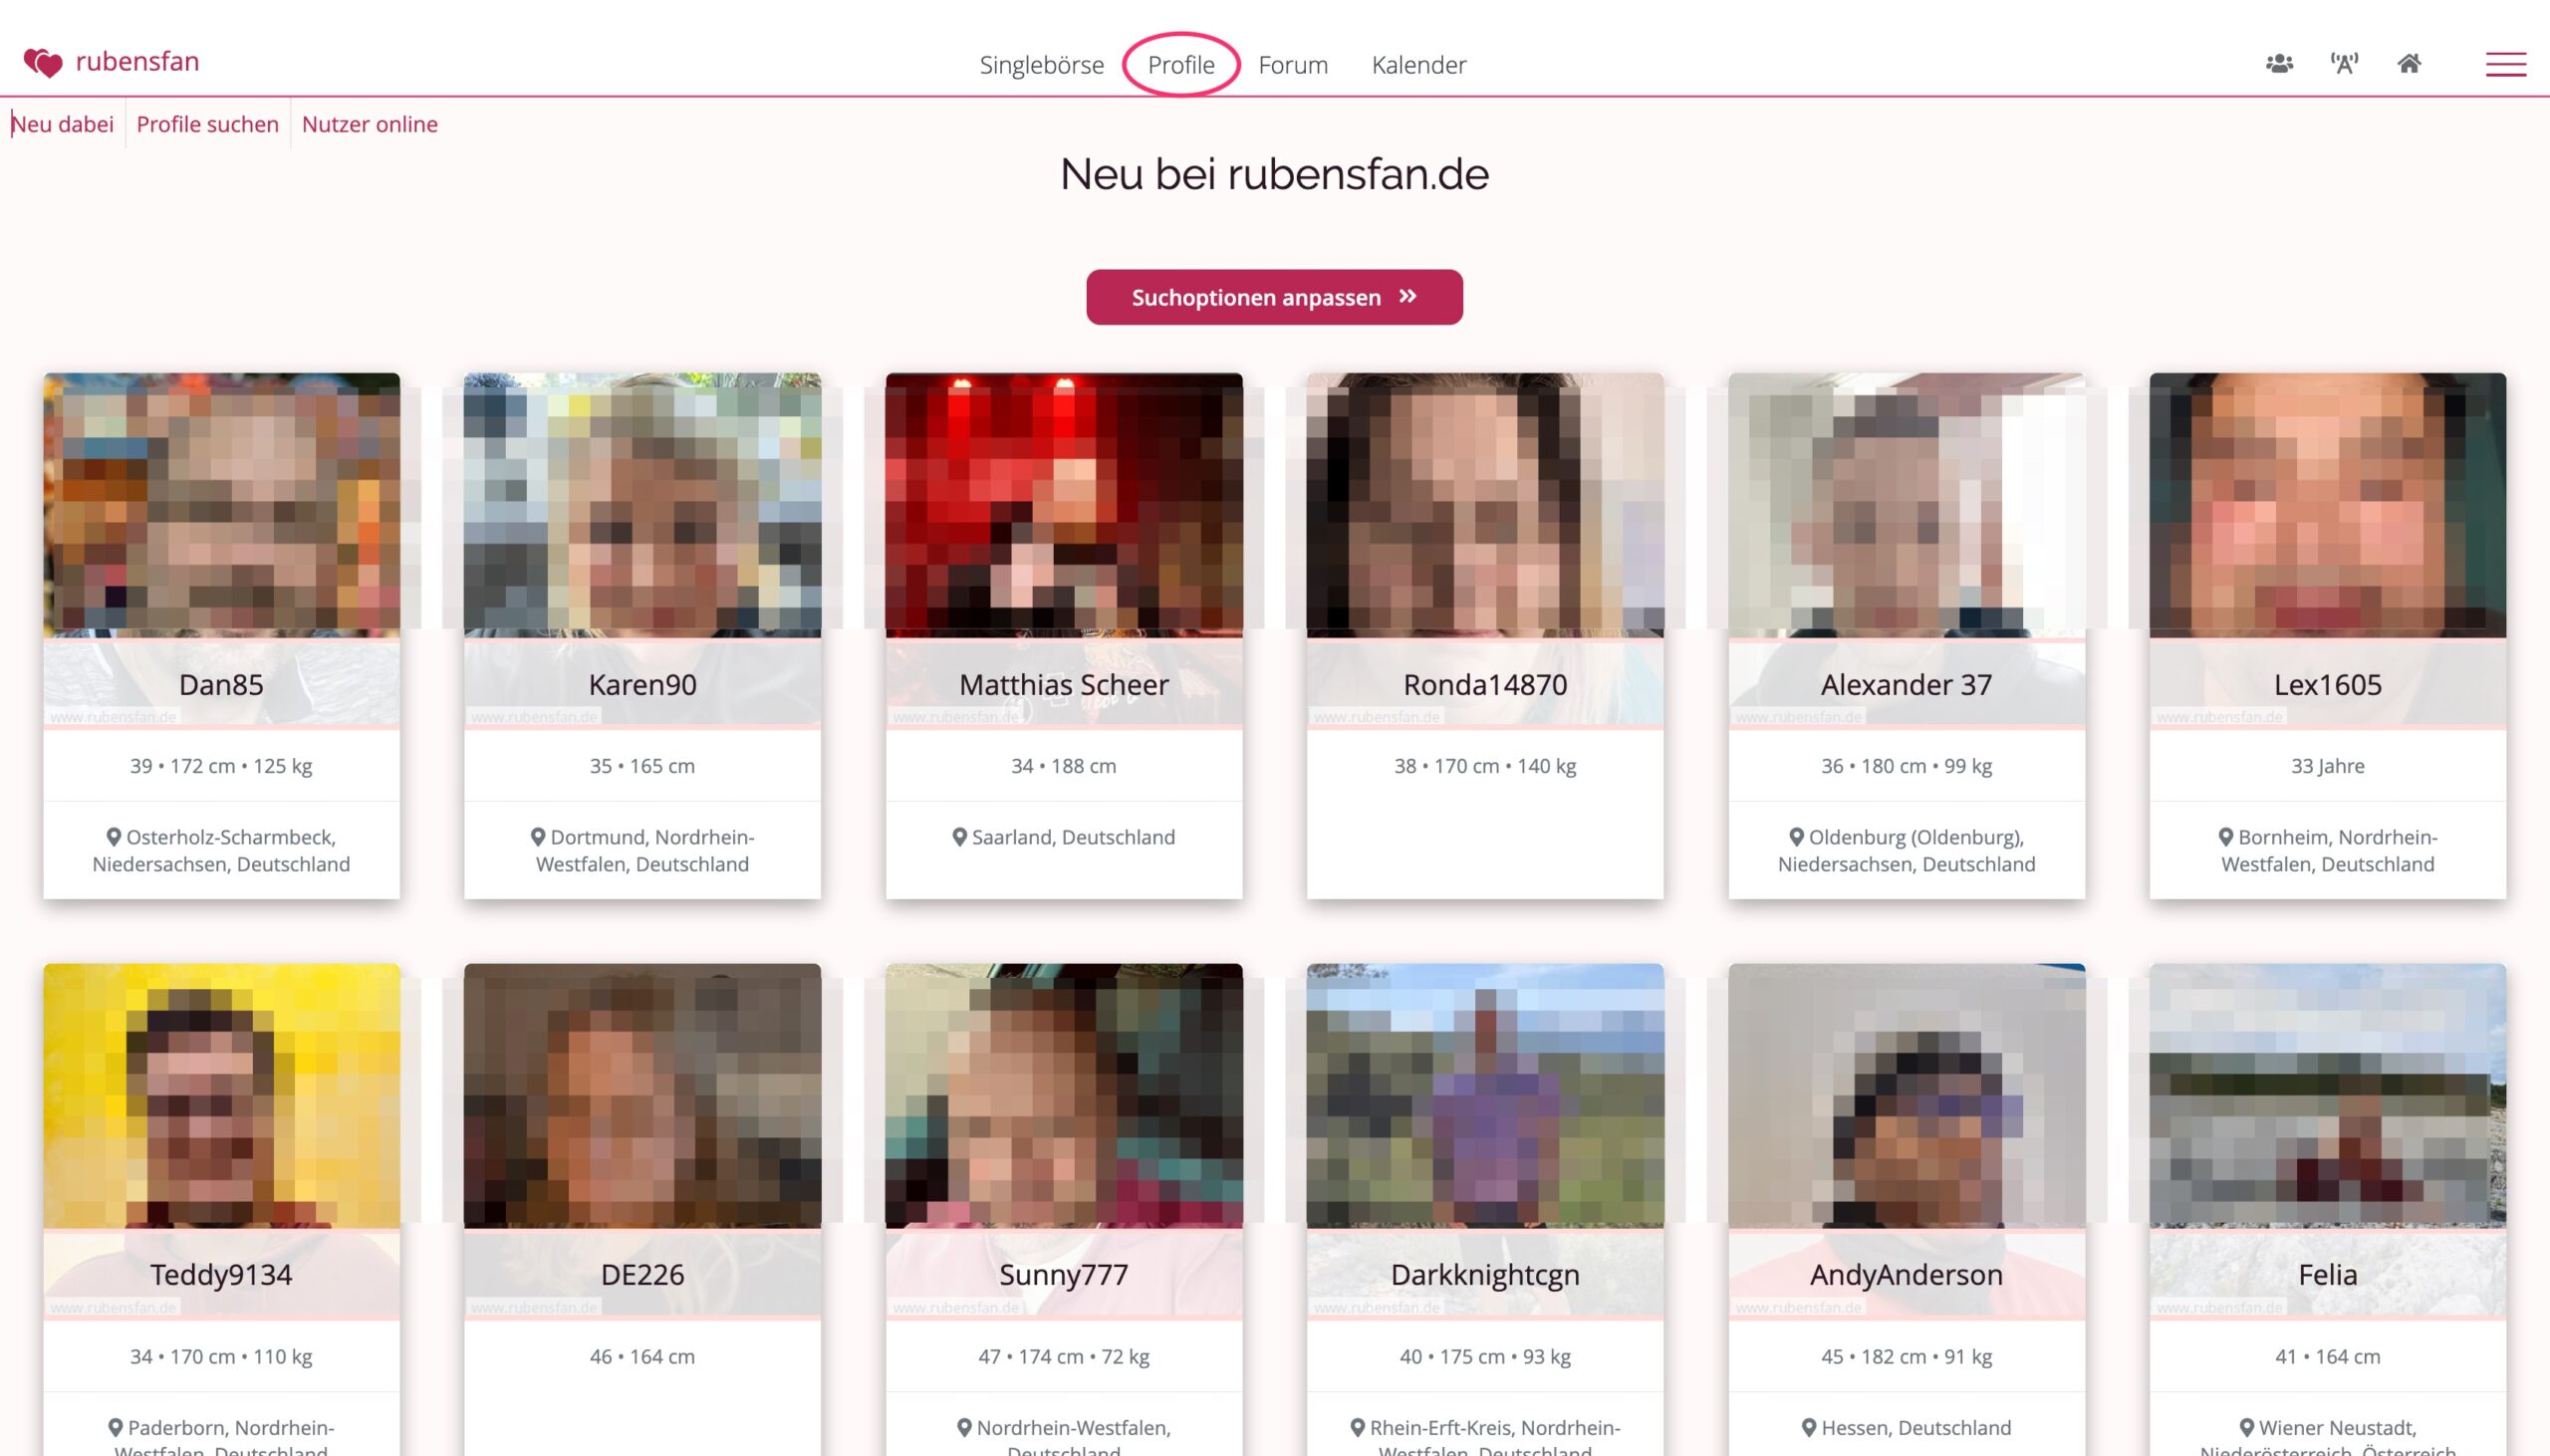The width and height of the screenshot is (2550, 1456).
Task: Open the Singlebörse menu item
Action: coord(1041,65)
